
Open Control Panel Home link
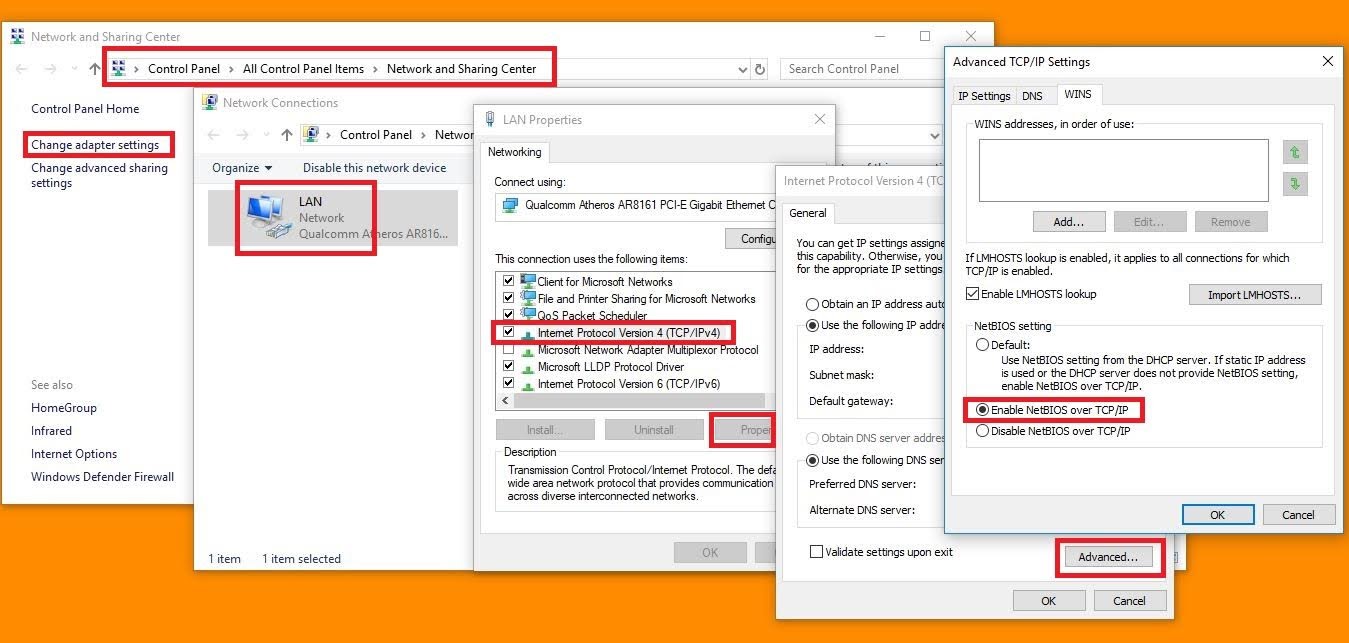click(85, 109)
